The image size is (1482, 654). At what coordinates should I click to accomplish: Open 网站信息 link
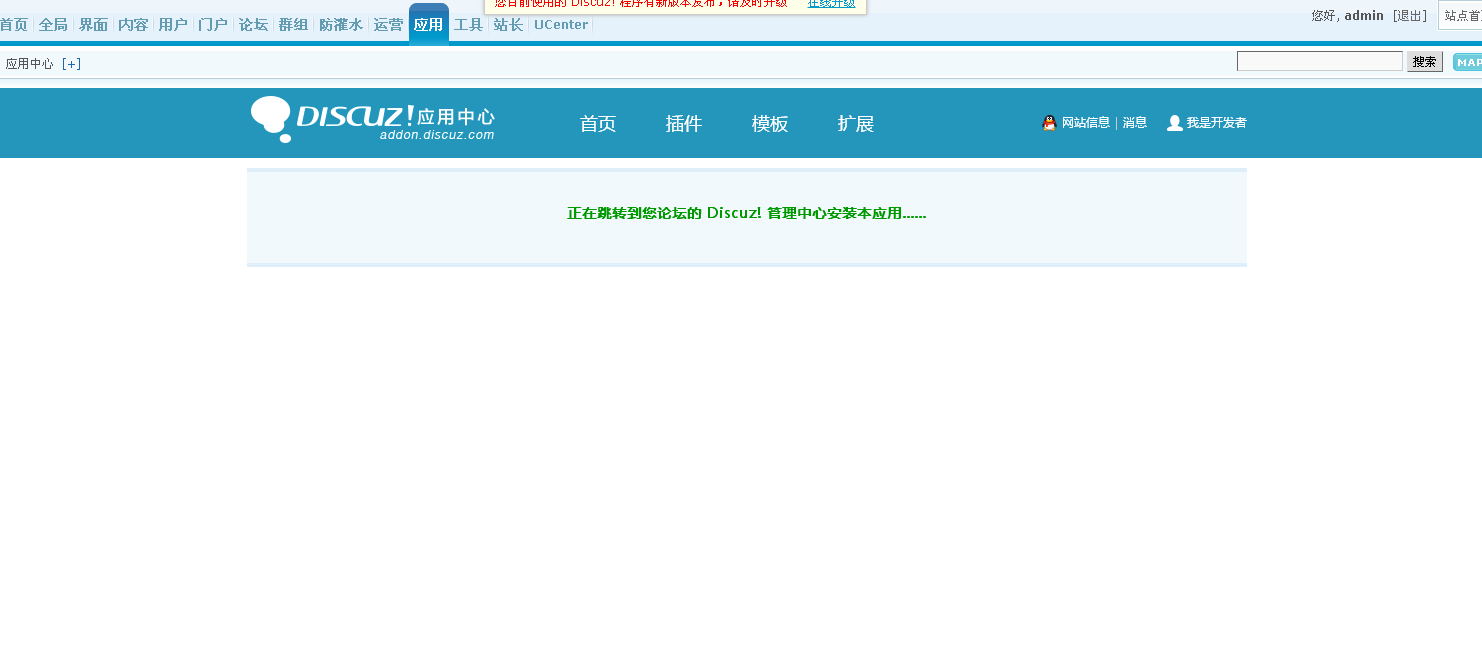1086,123
